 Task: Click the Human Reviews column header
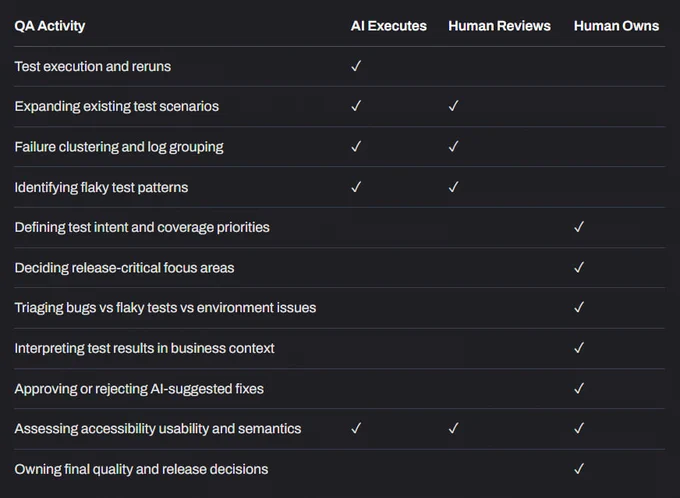(x=500, y=26)
